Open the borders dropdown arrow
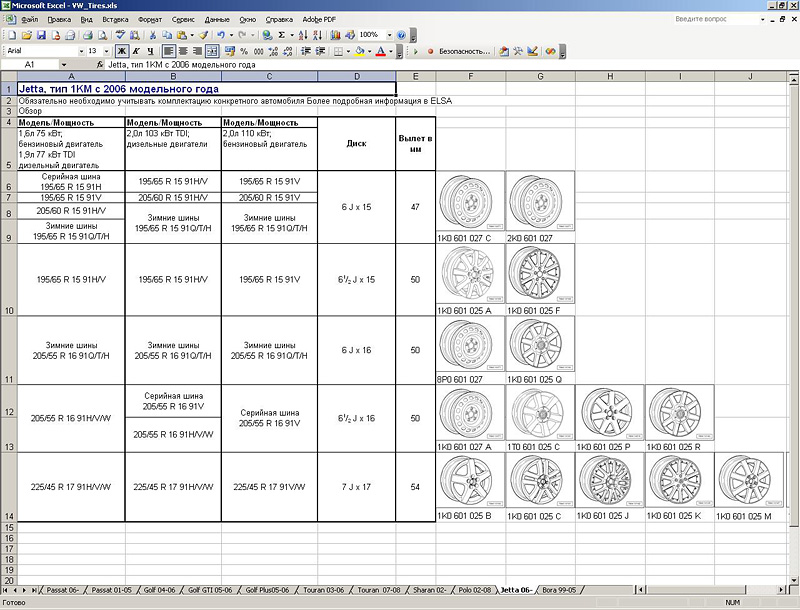This screenshot has width=800, height=610. 348,51
